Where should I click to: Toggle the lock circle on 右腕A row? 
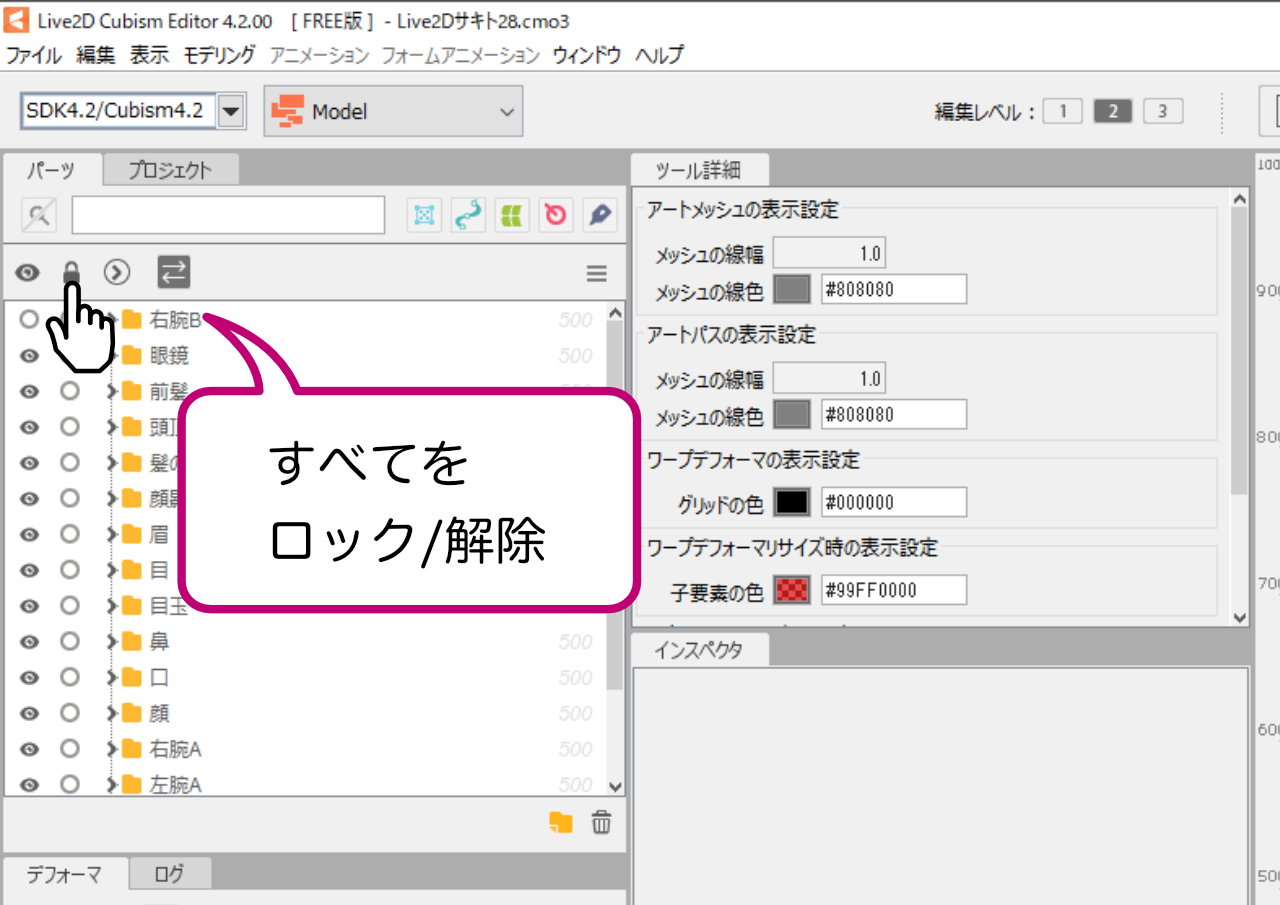(69, 749)
